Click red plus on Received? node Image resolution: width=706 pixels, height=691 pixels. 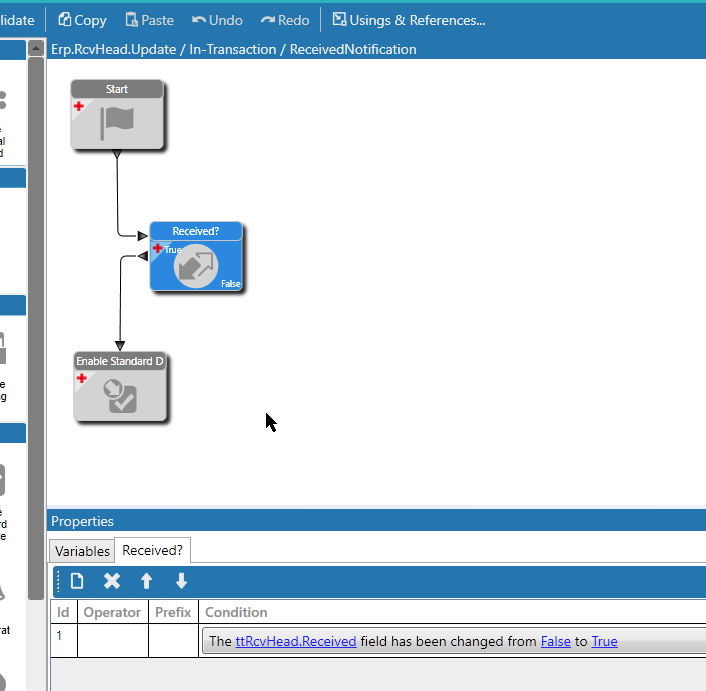[x=157, y=248]
